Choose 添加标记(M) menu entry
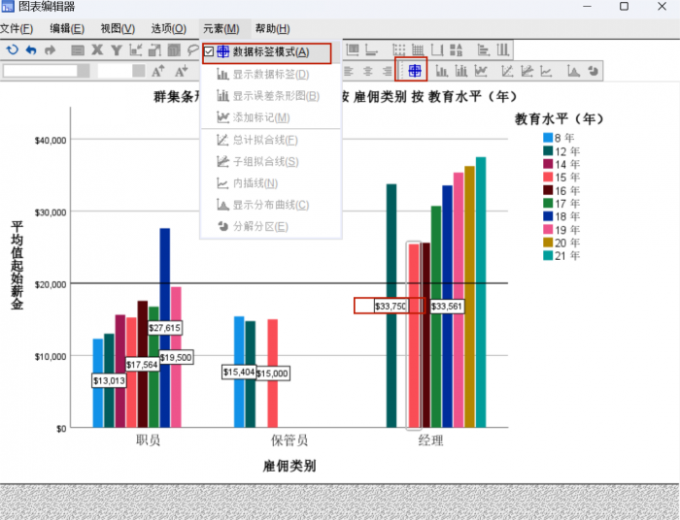This screenshot has height=520, width=680. pos(271,118)
